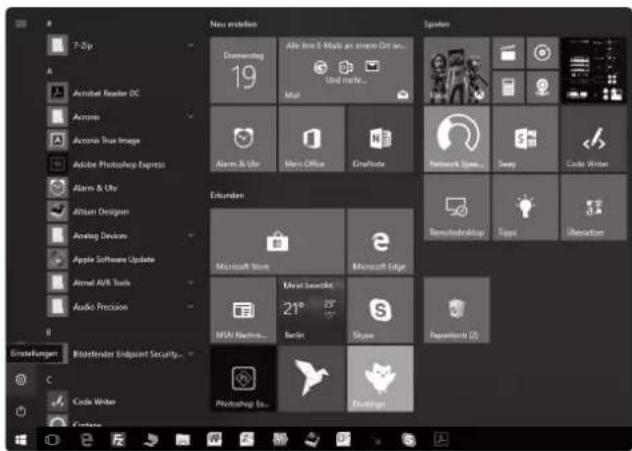Open the Remotedesktop tile
The width and height of the screenshot is (632, 451).
coord(457,207)
